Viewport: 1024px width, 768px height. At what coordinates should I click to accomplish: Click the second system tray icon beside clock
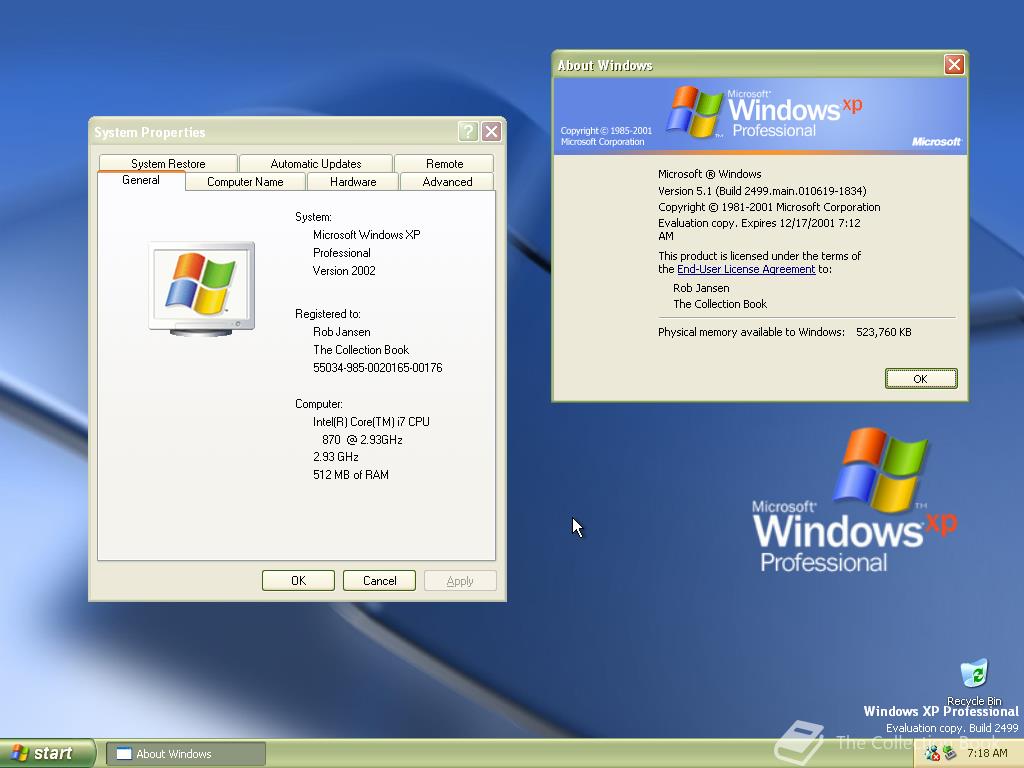coord(950,754)
